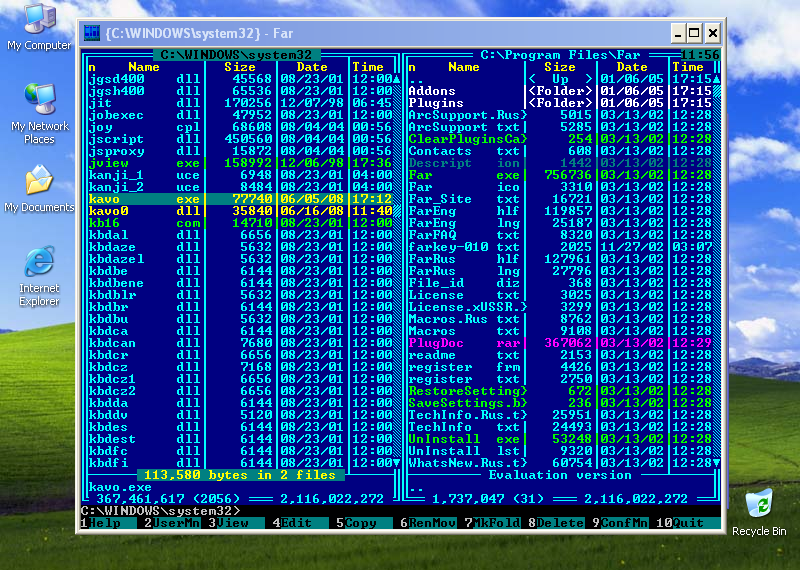Open My Network Places desktop icon
The image size is (800, 570).
(x=39, y=114)
